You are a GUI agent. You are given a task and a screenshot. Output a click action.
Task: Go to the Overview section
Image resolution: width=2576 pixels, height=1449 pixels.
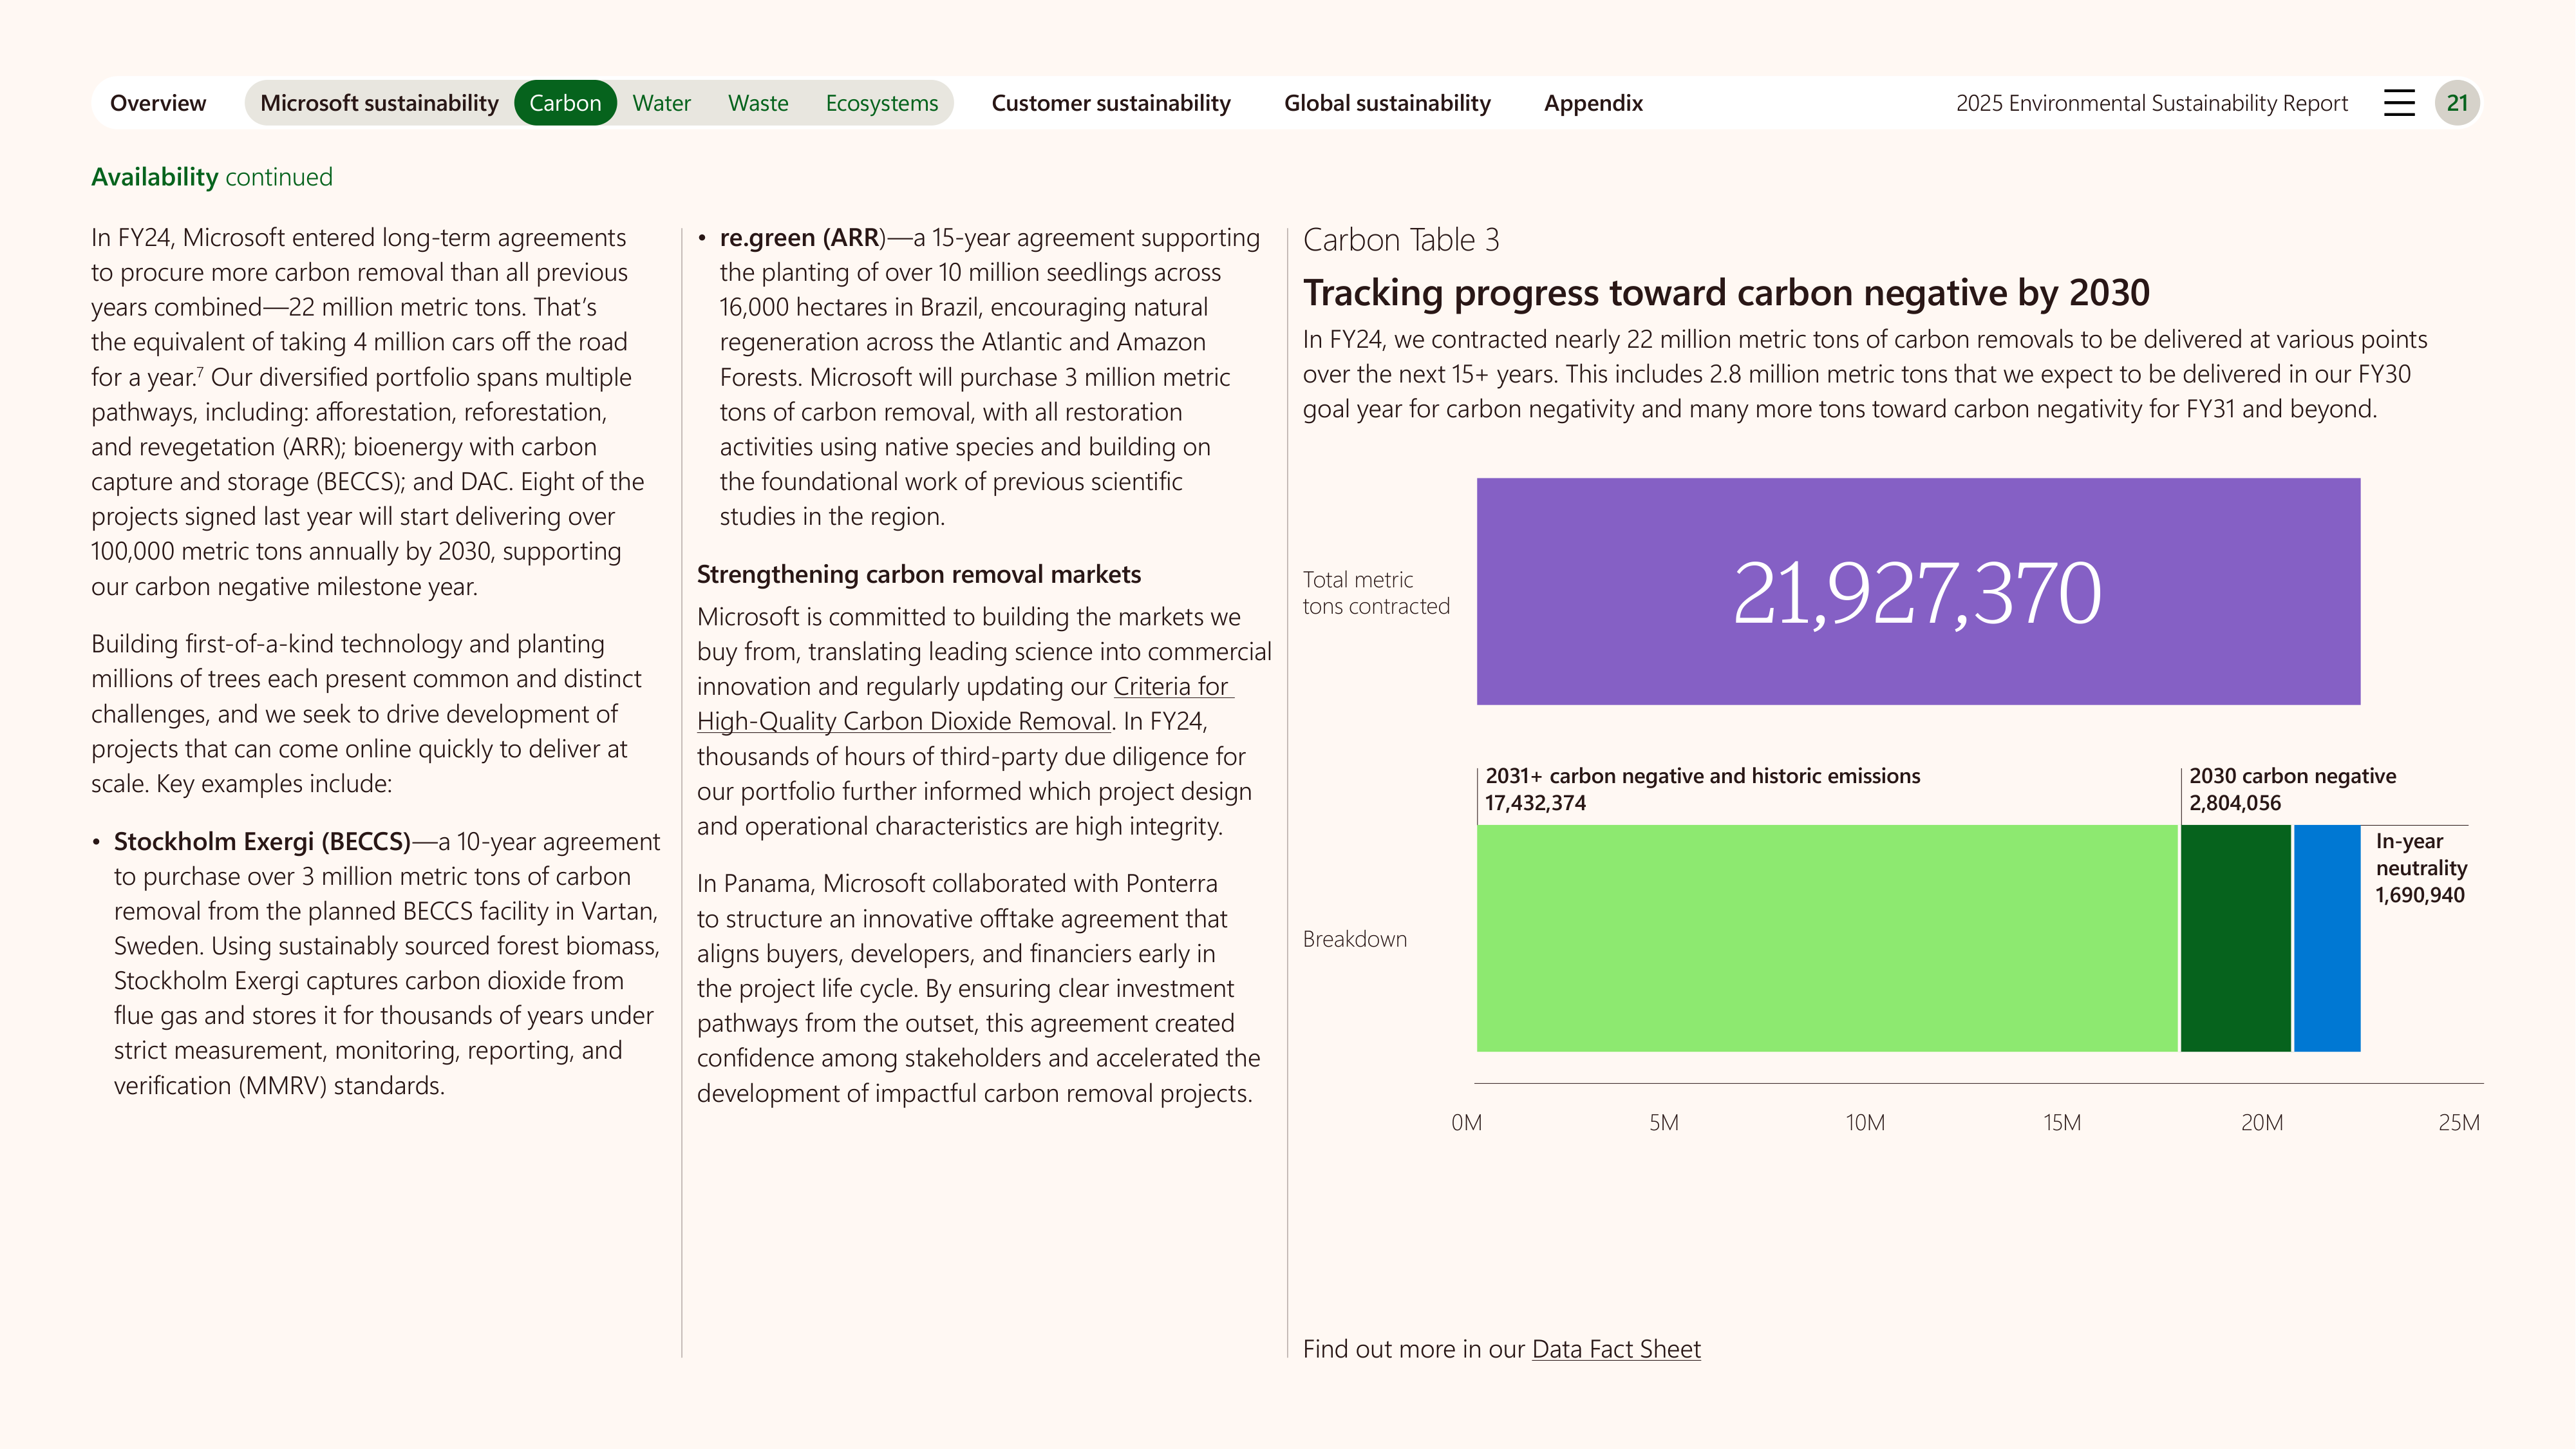(x=158, y=103)
